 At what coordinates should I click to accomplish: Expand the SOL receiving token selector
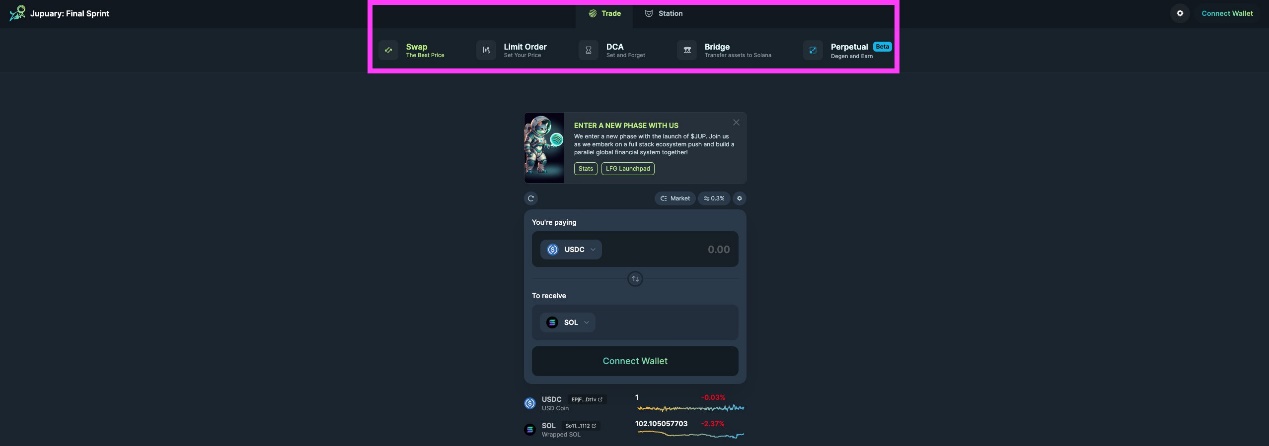tap(568, 322)
